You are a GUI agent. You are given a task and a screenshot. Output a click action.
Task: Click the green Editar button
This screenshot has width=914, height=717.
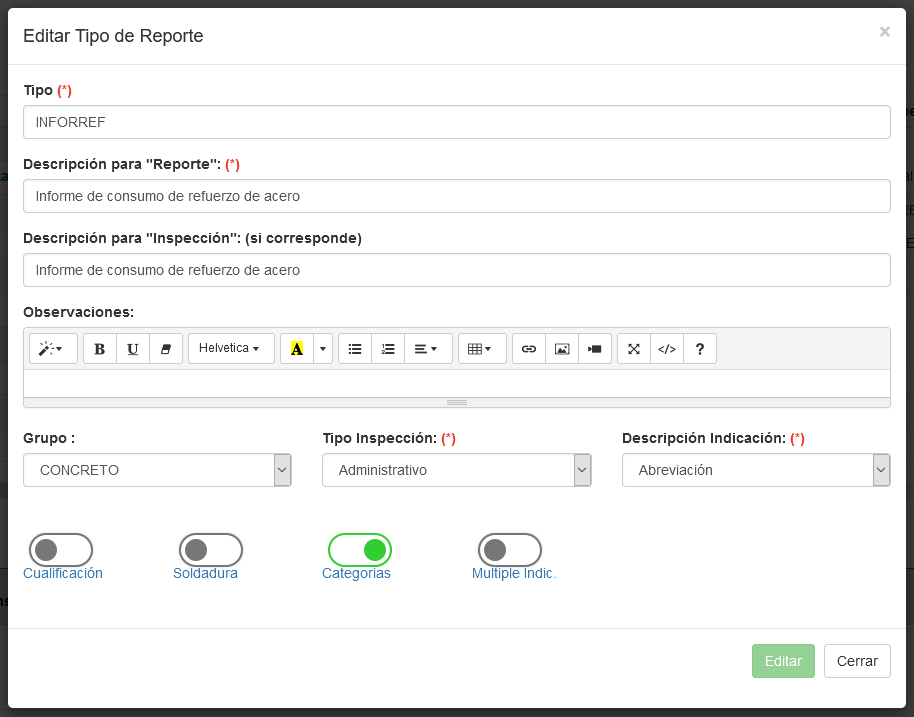(x=783, y=661)
